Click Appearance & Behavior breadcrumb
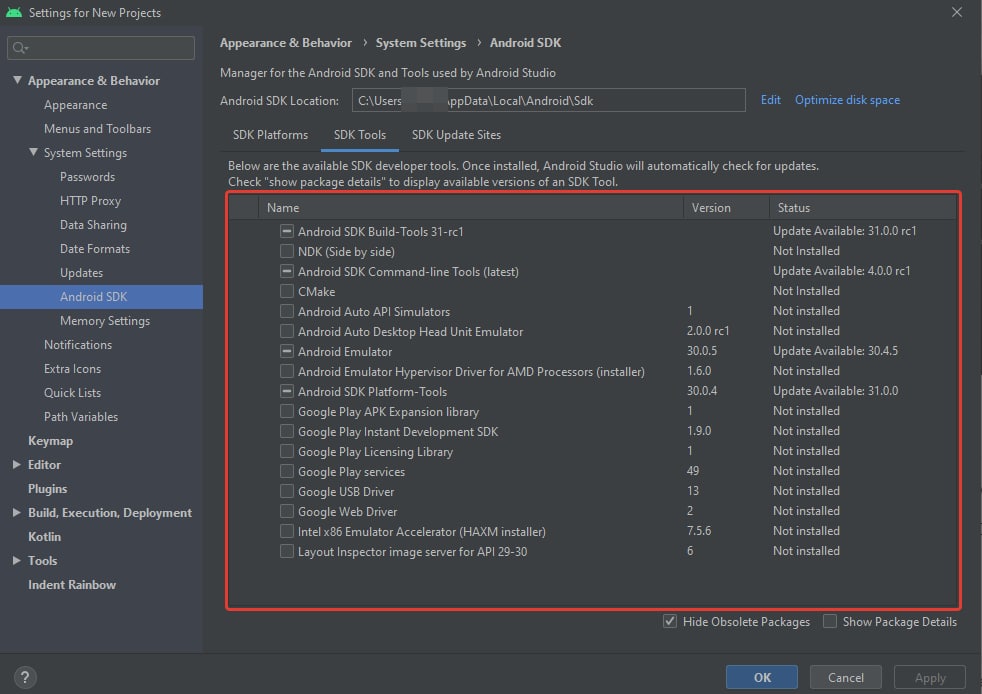982x694 pixels. click(286, 43)
